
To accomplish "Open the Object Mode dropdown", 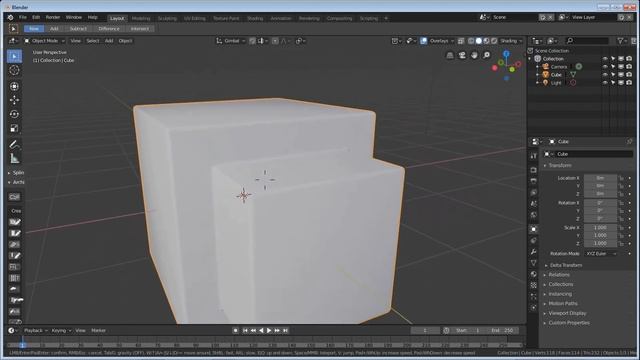I will pyautogui.click(x=44, y=41).
